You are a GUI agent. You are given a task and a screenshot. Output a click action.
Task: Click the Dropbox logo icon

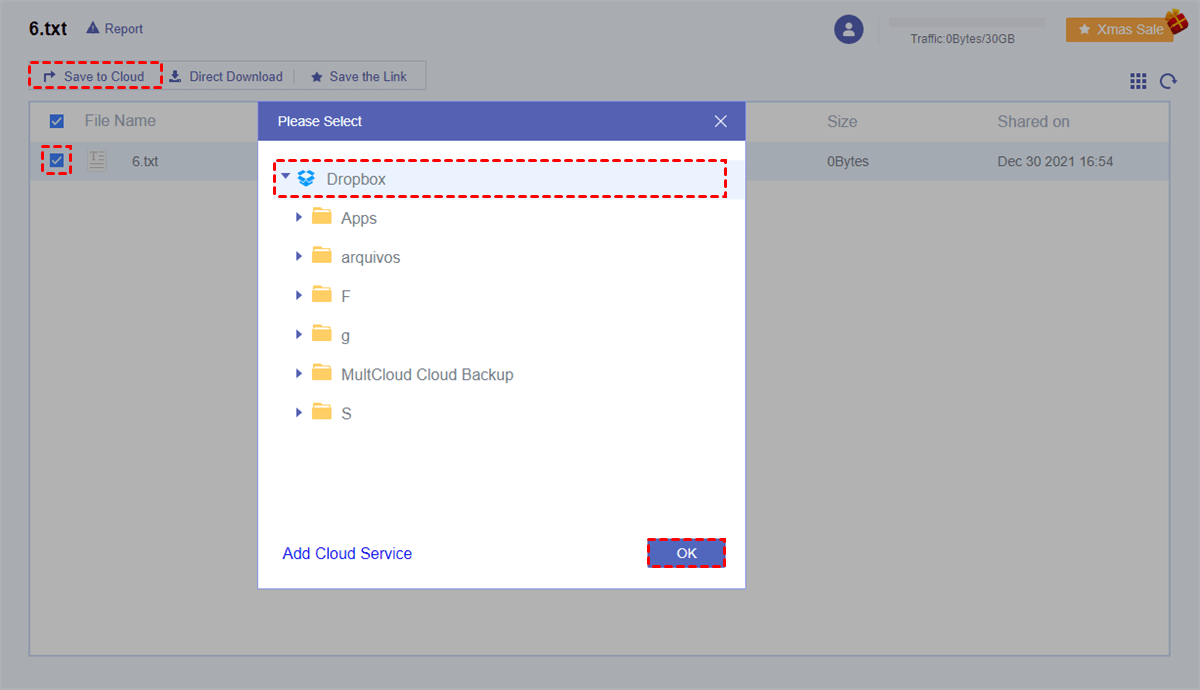306,179
